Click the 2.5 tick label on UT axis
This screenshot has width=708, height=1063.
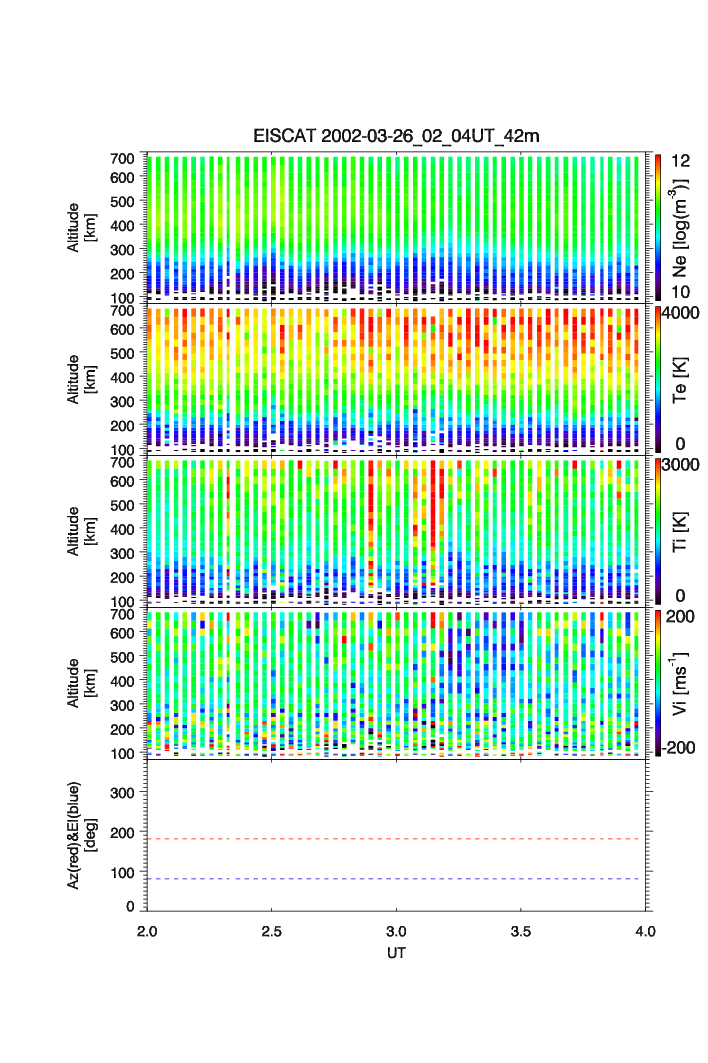tap(272, 931)
